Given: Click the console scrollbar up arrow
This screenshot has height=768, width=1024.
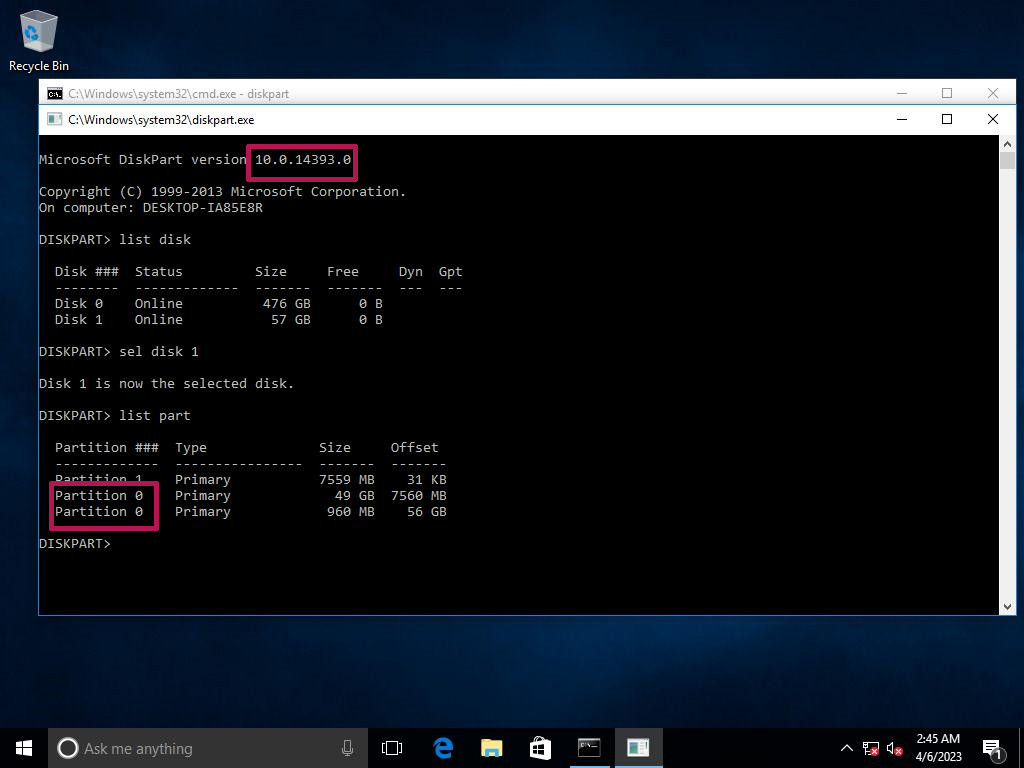Looking at the screenshot, I should [1007, 145].
